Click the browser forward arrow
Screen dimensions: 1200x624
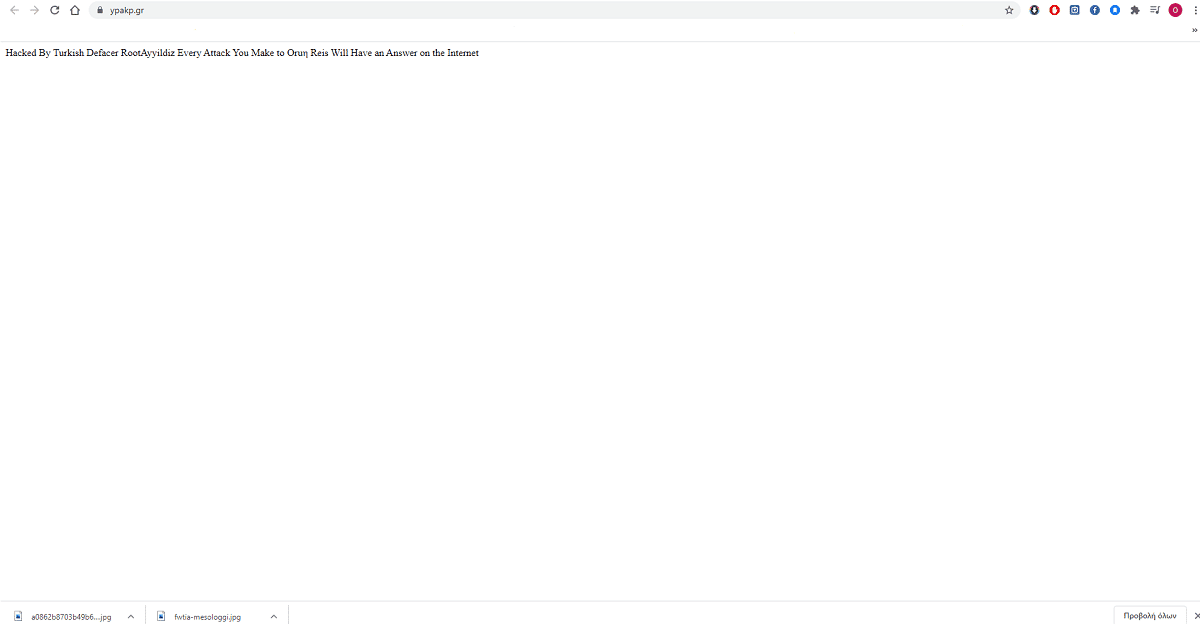click(x=34, y=10)
